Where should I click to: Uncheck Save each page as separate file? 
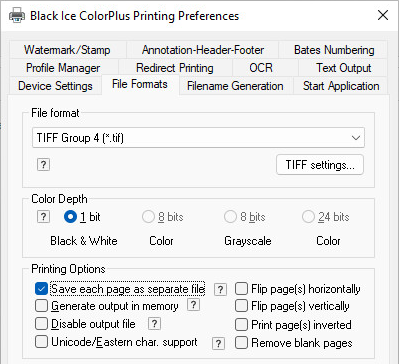pyautogui.click(x=41, y=289)
